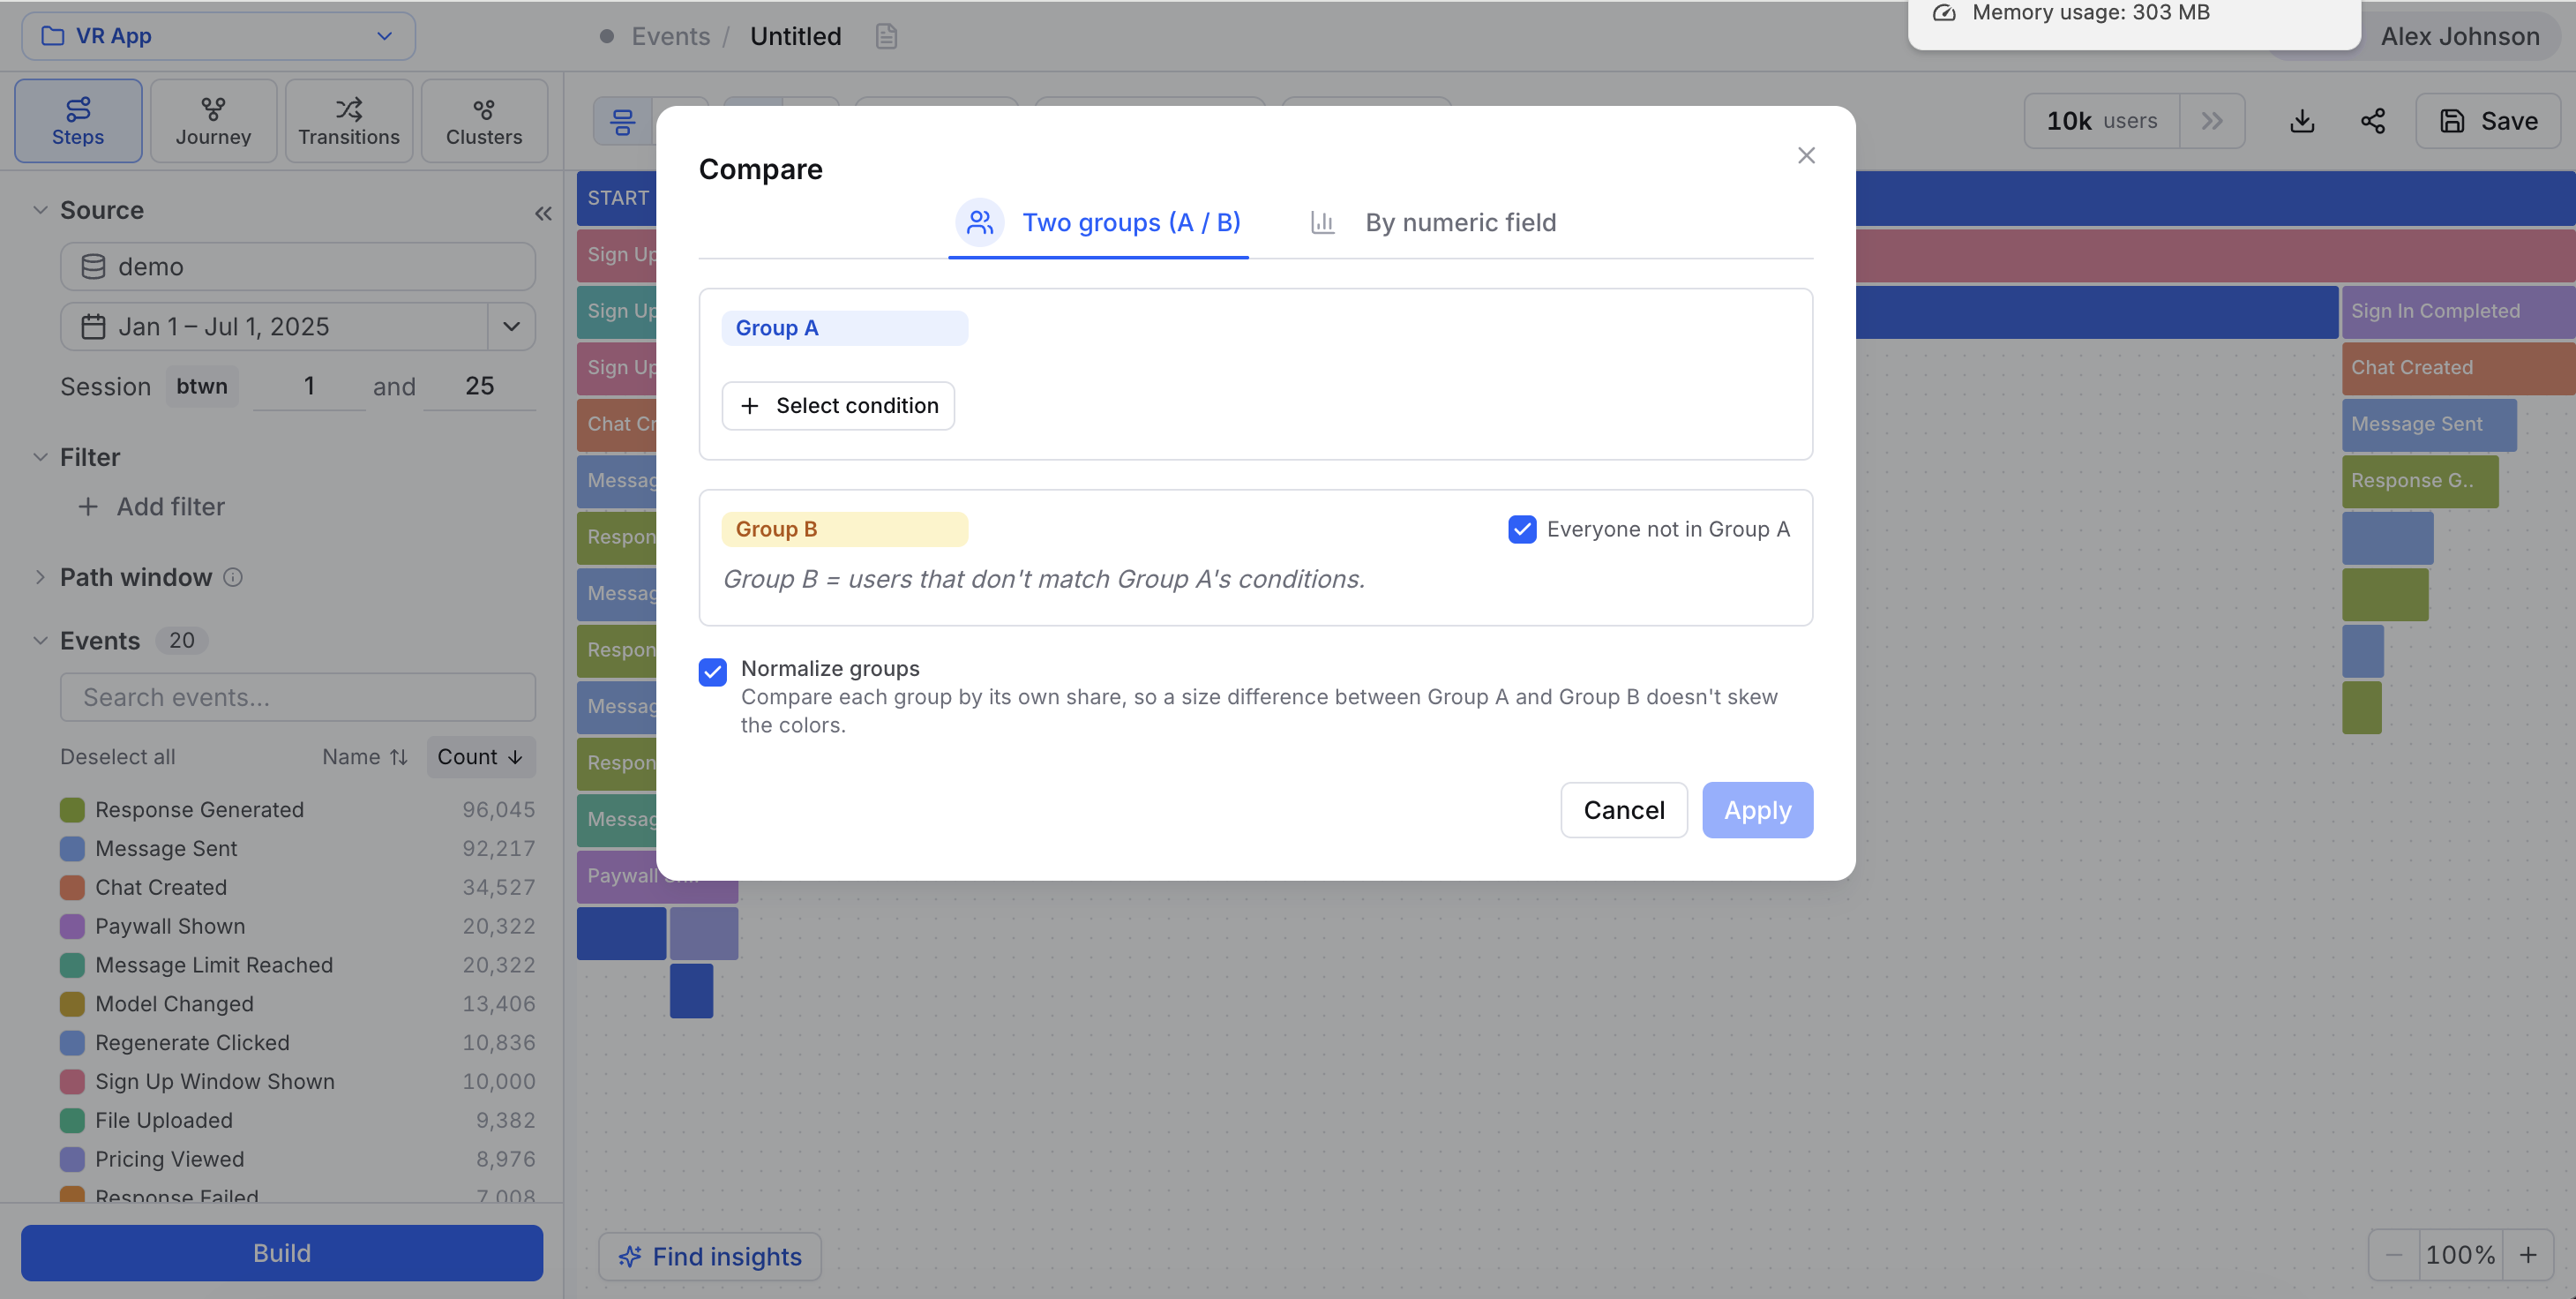Focus the Search events field
This screenshot has width=2576, height=1299.
(298, 697)
